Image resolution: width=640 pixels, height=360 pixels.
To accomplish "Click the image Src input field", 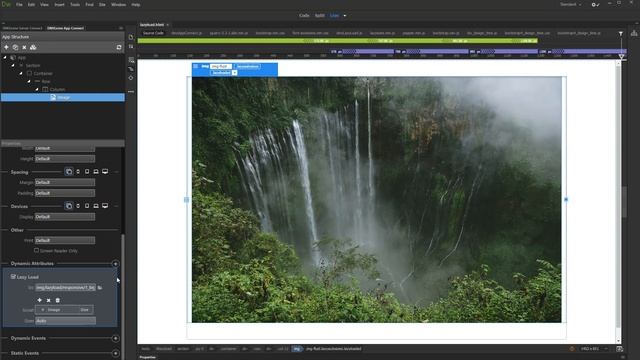I will tap(66, 288).
